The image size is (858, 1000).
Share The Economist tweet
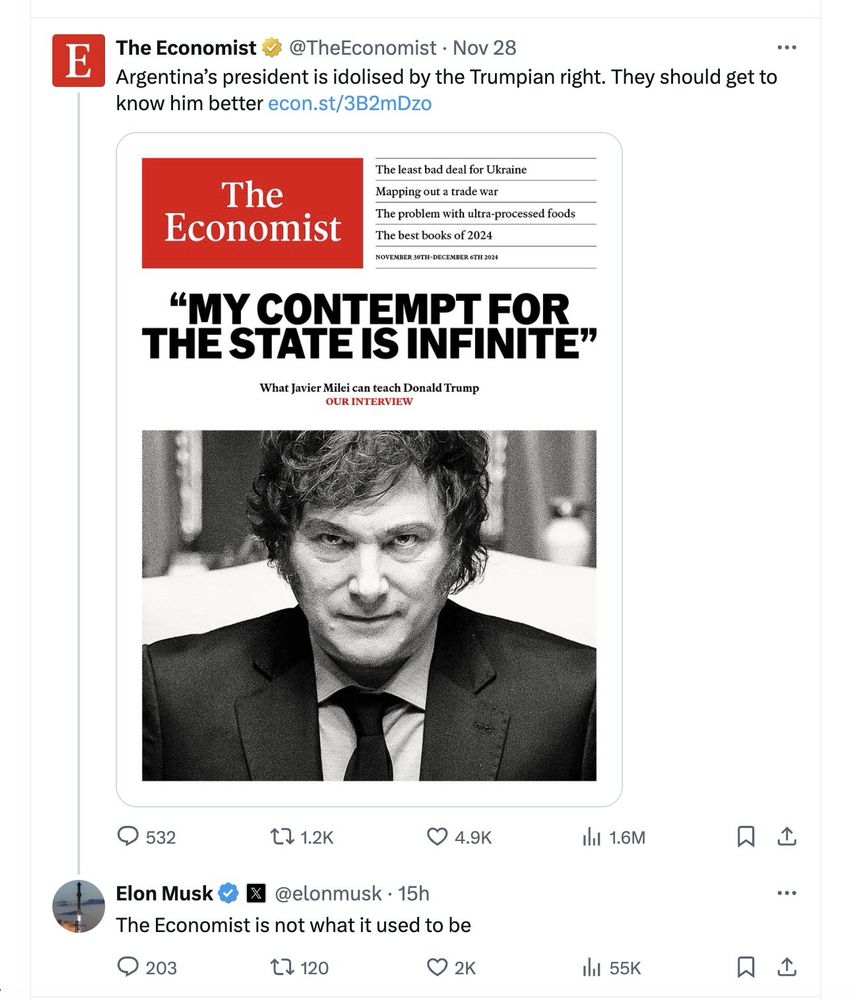click(787, 836)
